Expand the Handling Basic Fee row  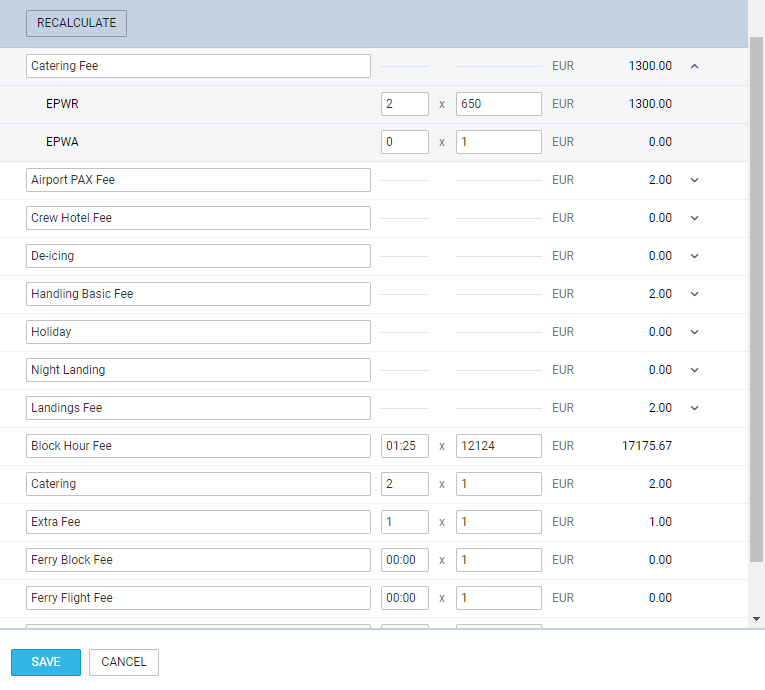pyautogui.click(x=695, y=294)
